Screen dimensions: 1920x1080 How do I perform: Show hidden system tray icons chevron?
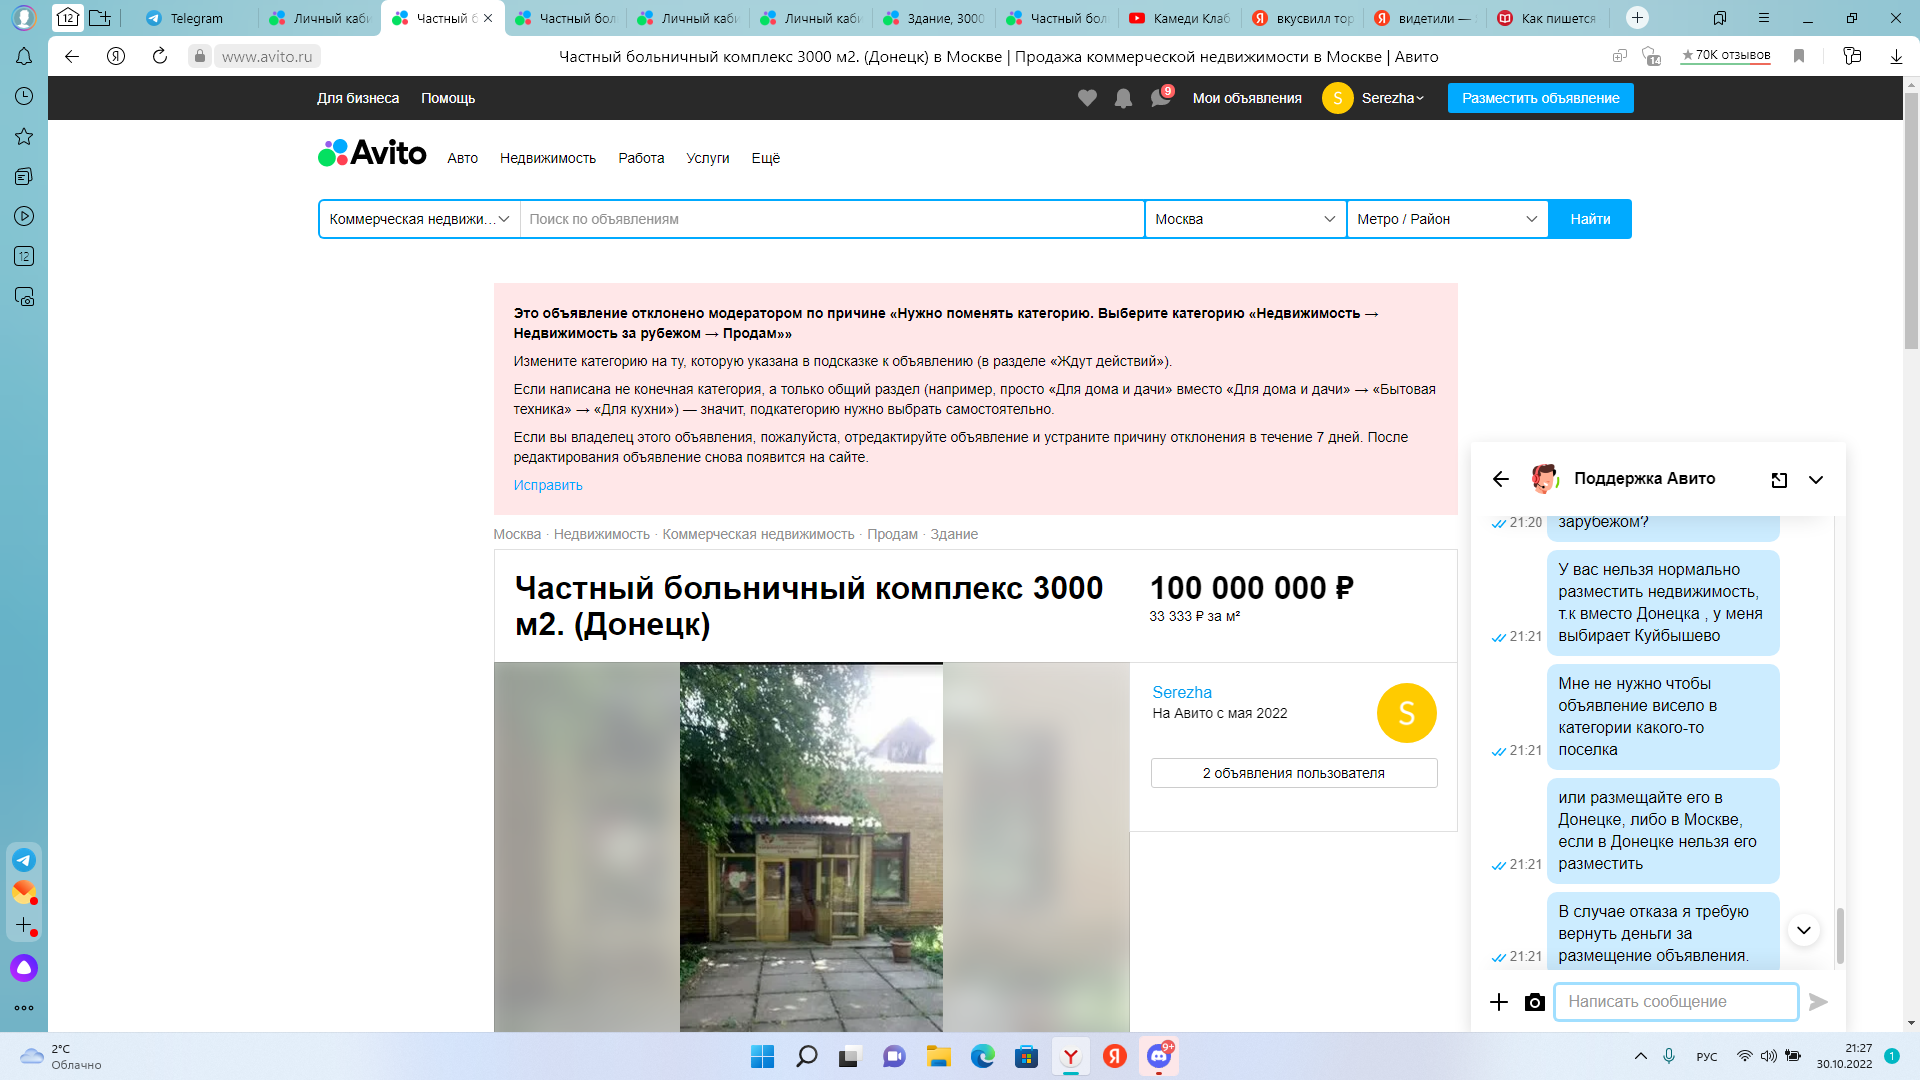pyautogui.click(x=1640, y=1056)
